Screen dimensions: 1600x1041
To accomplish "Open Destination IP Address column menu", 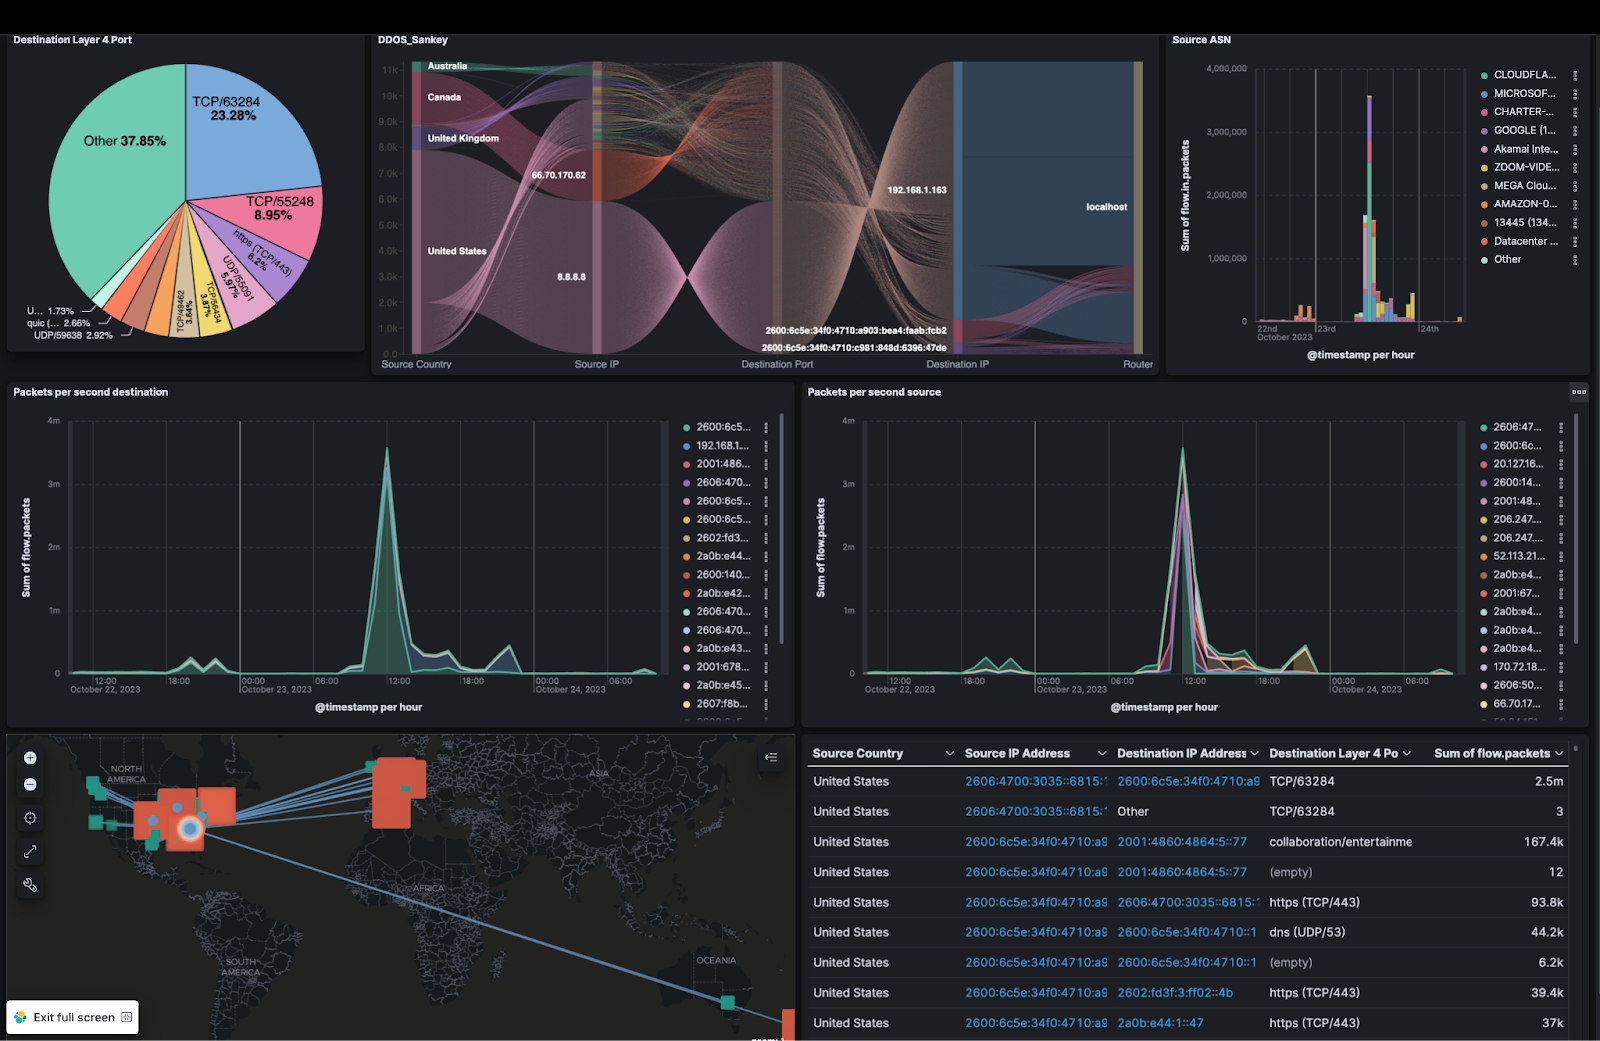I will click(x=1254, y=754).
